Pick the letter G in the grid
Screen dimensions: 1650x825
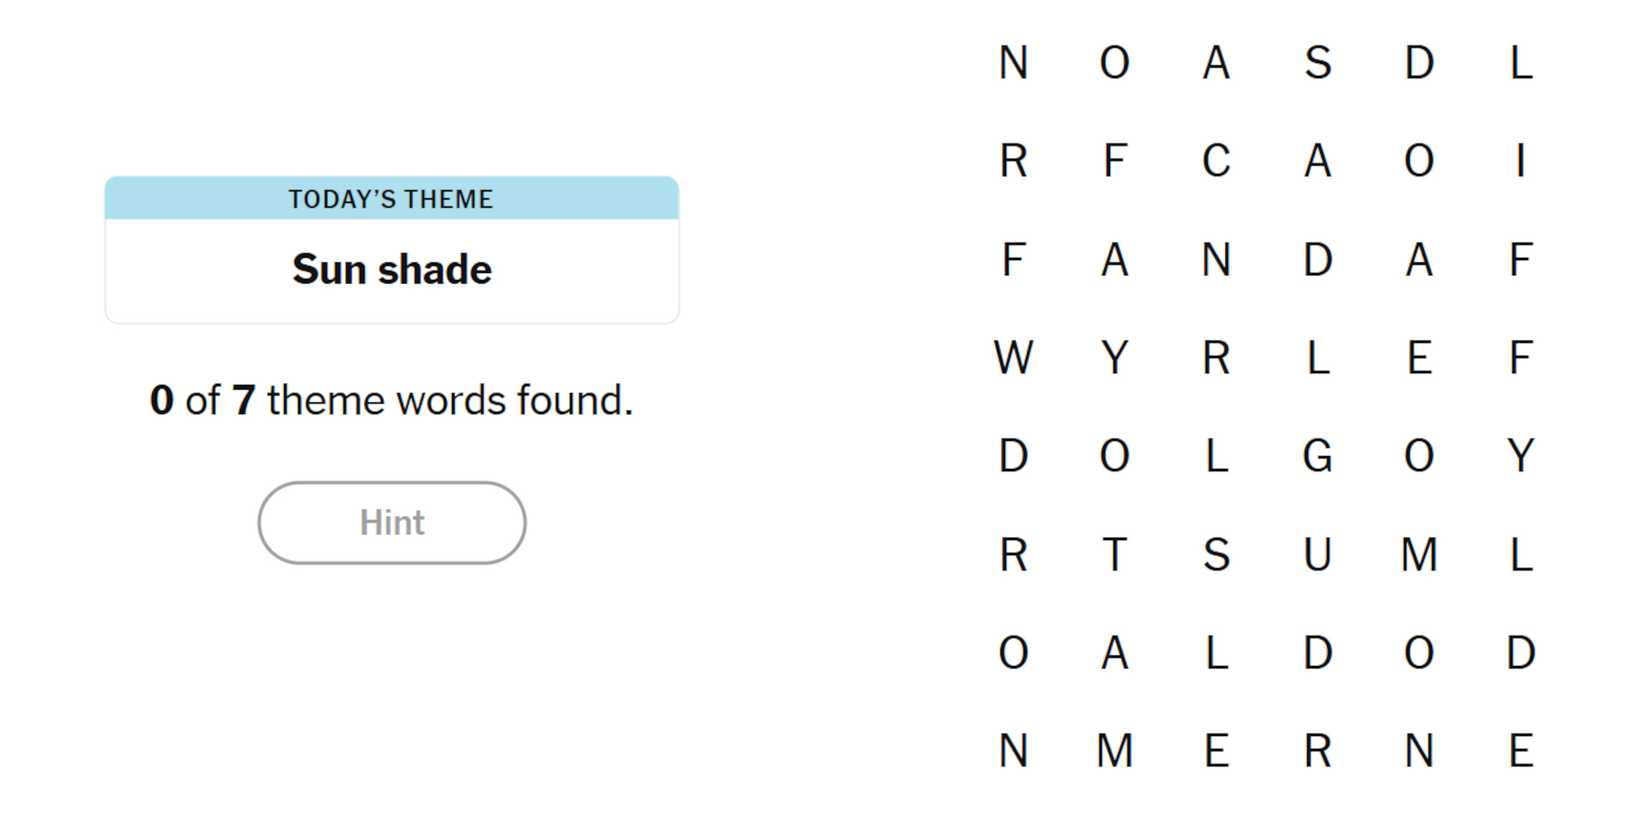(x=1317, y=456)
